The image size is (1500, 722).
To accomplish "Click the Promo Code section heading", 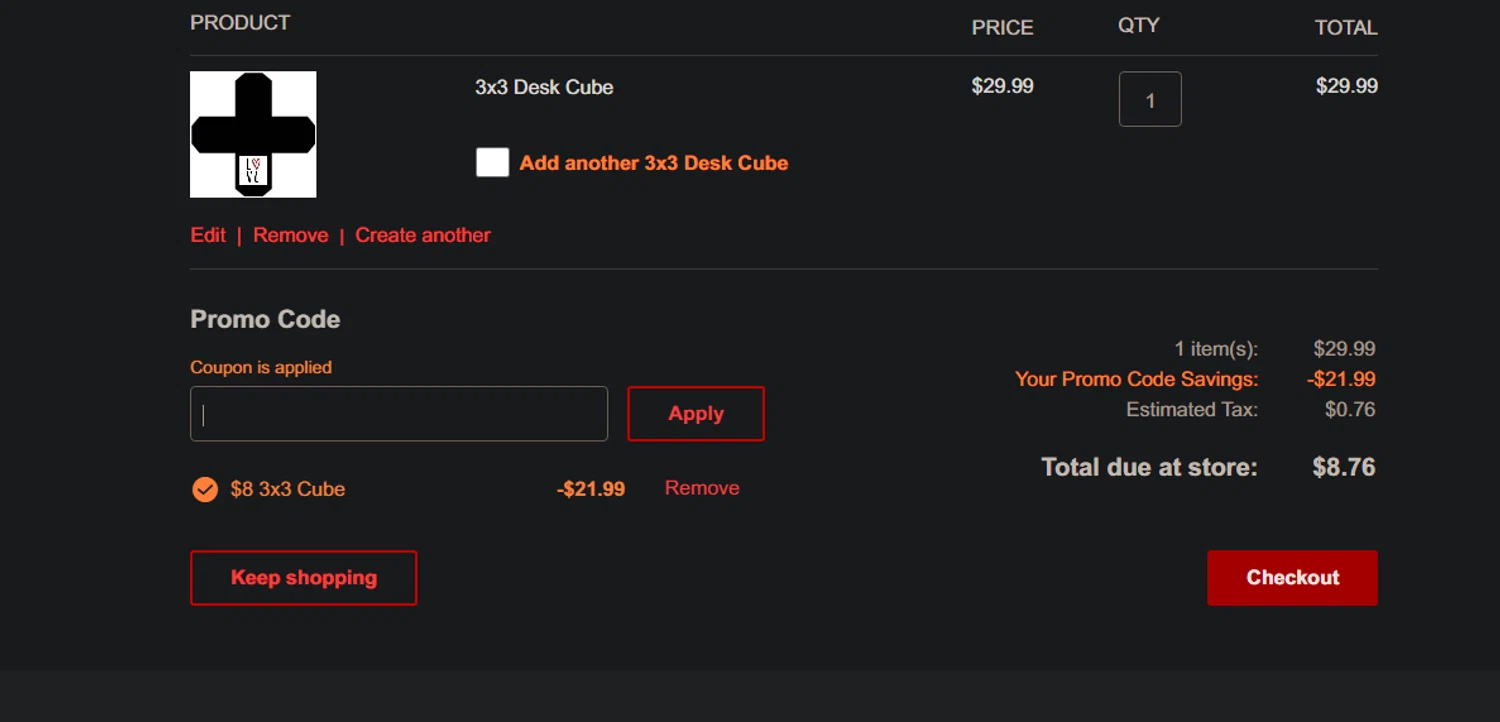I will [x=265, y=319].
